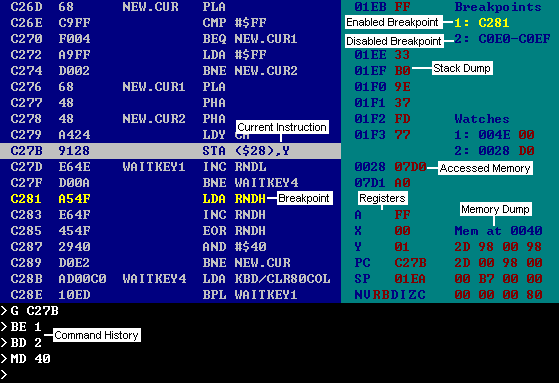This screenshot has height=383, width=559.
Task: Select the PC register value C27B
Action: point(410,263)
